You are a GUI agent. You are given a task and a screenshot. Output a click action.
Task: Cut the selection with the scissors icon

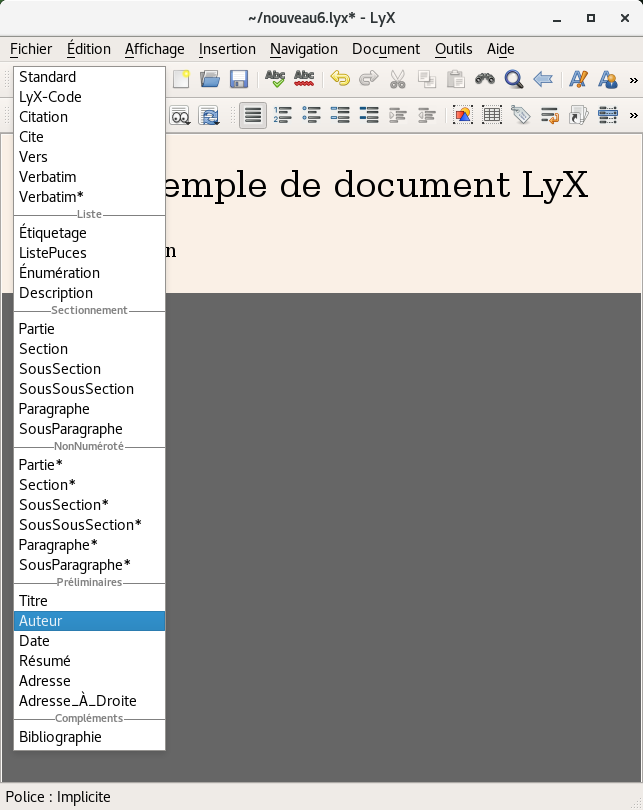398,79
